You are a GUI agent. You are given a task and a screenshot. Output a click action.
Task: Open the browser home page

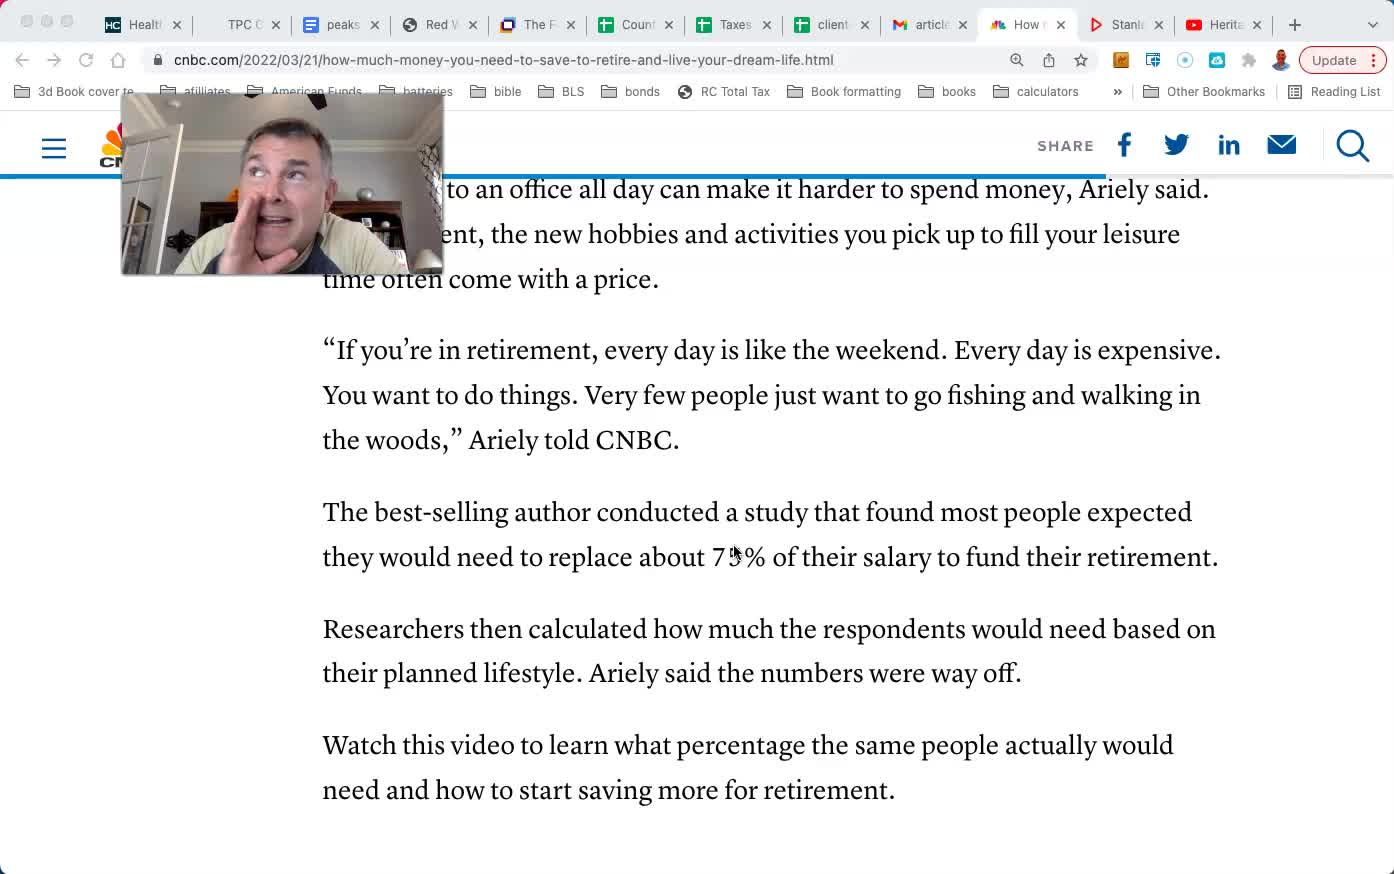click(x=118, y=60)
